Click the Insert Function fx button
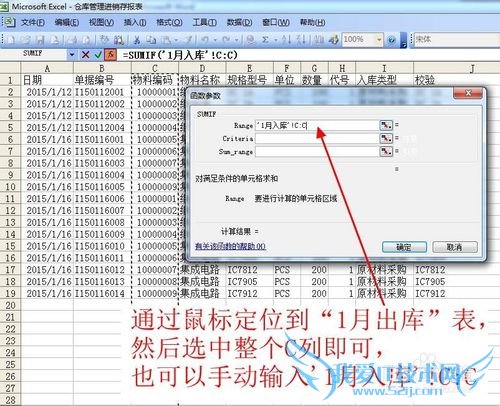500x406 pixels. [111, 55]
